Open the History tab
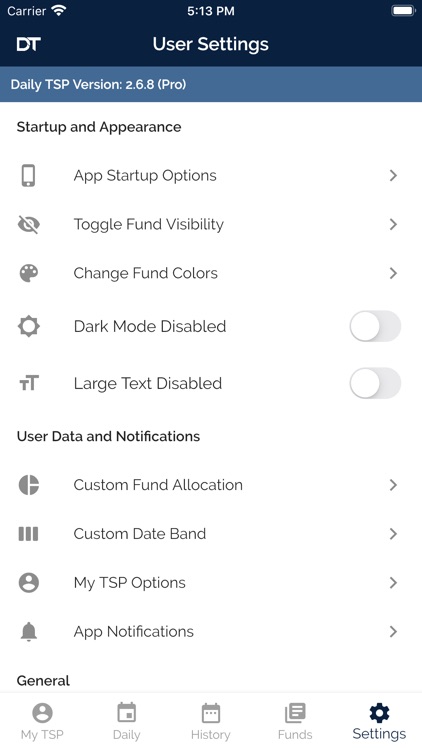 211,721
